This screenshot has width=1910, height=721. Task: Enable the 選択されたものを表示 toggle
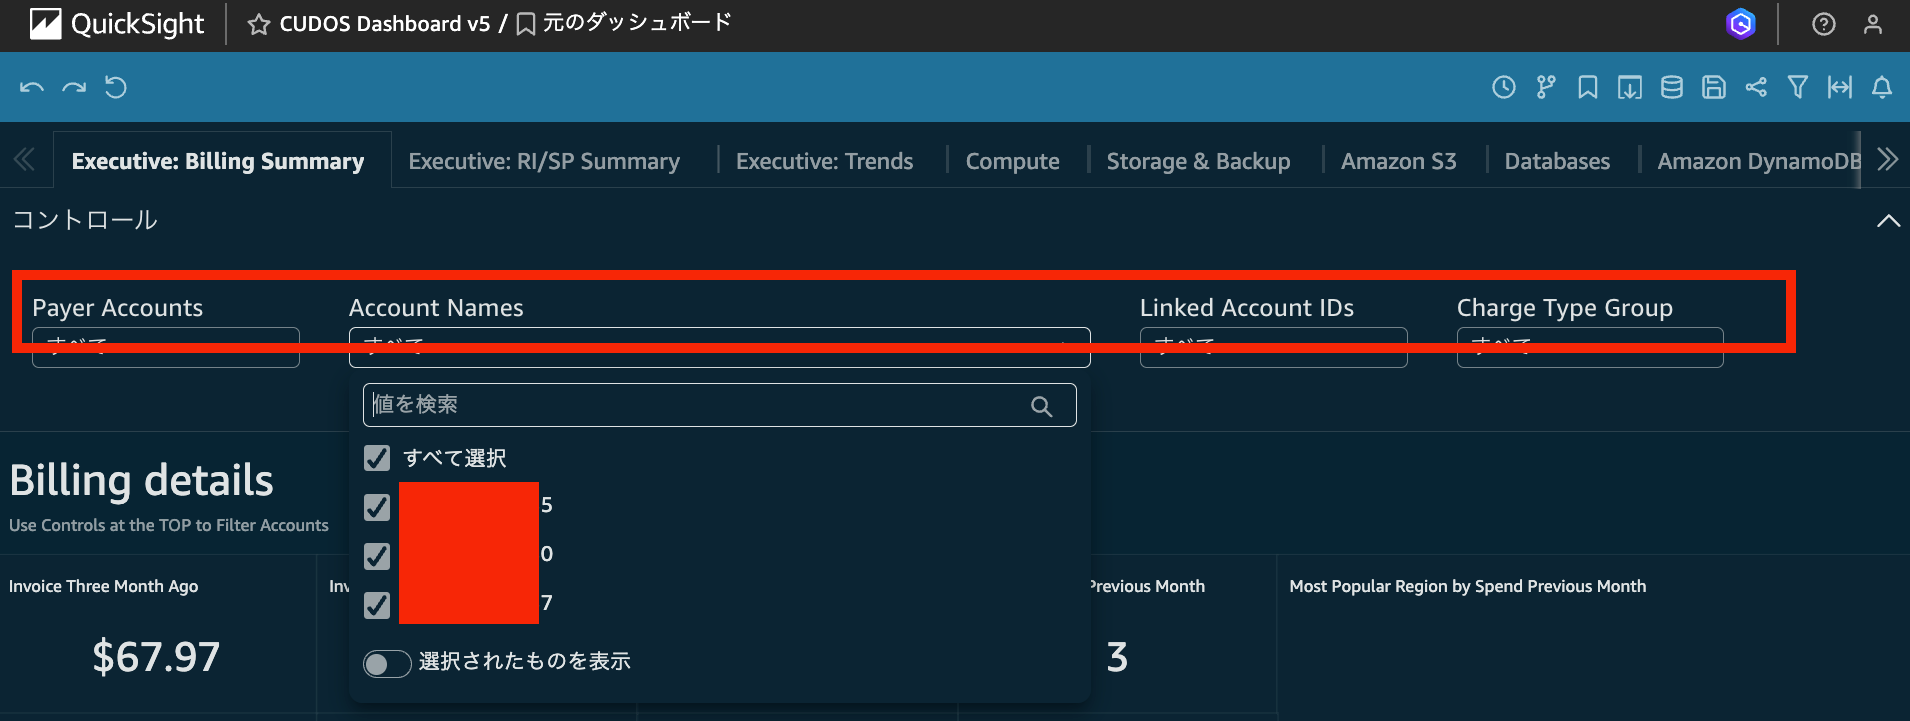click(x=387, y=664)
